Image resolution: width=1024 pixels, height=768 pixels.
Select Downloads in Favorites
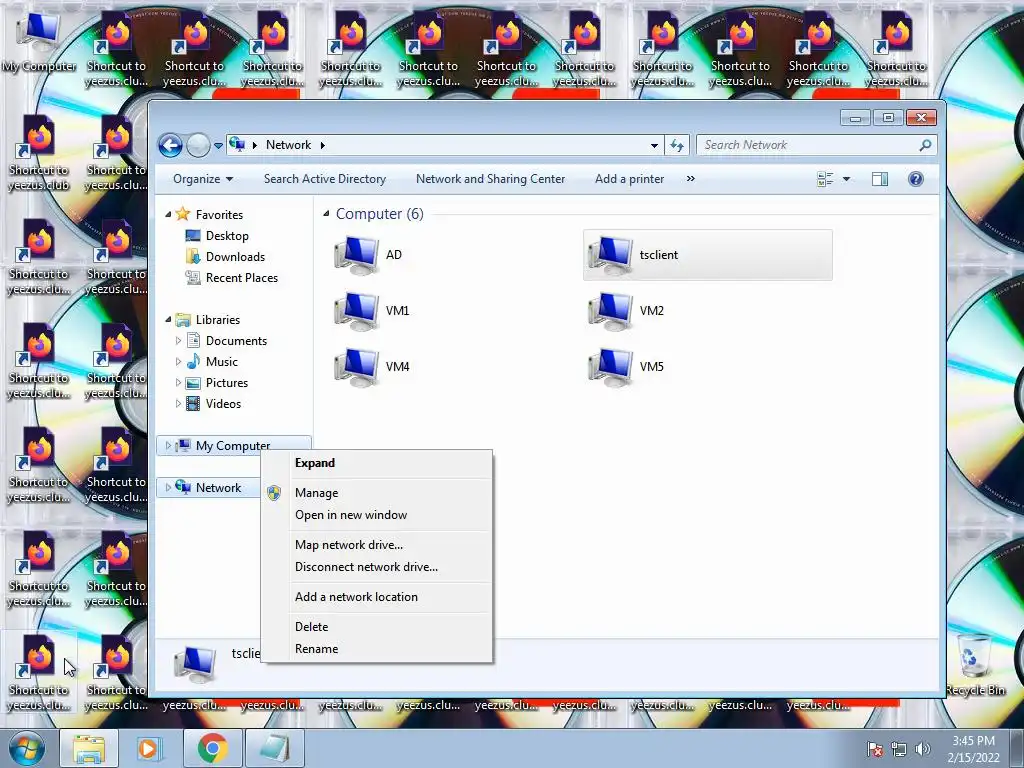pyautogui.click(x=235, y=257)
